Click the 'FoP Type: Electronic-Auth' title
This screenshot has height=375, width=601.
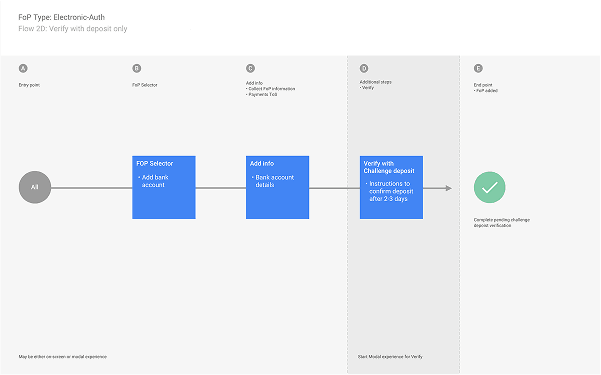click(61, 17)
